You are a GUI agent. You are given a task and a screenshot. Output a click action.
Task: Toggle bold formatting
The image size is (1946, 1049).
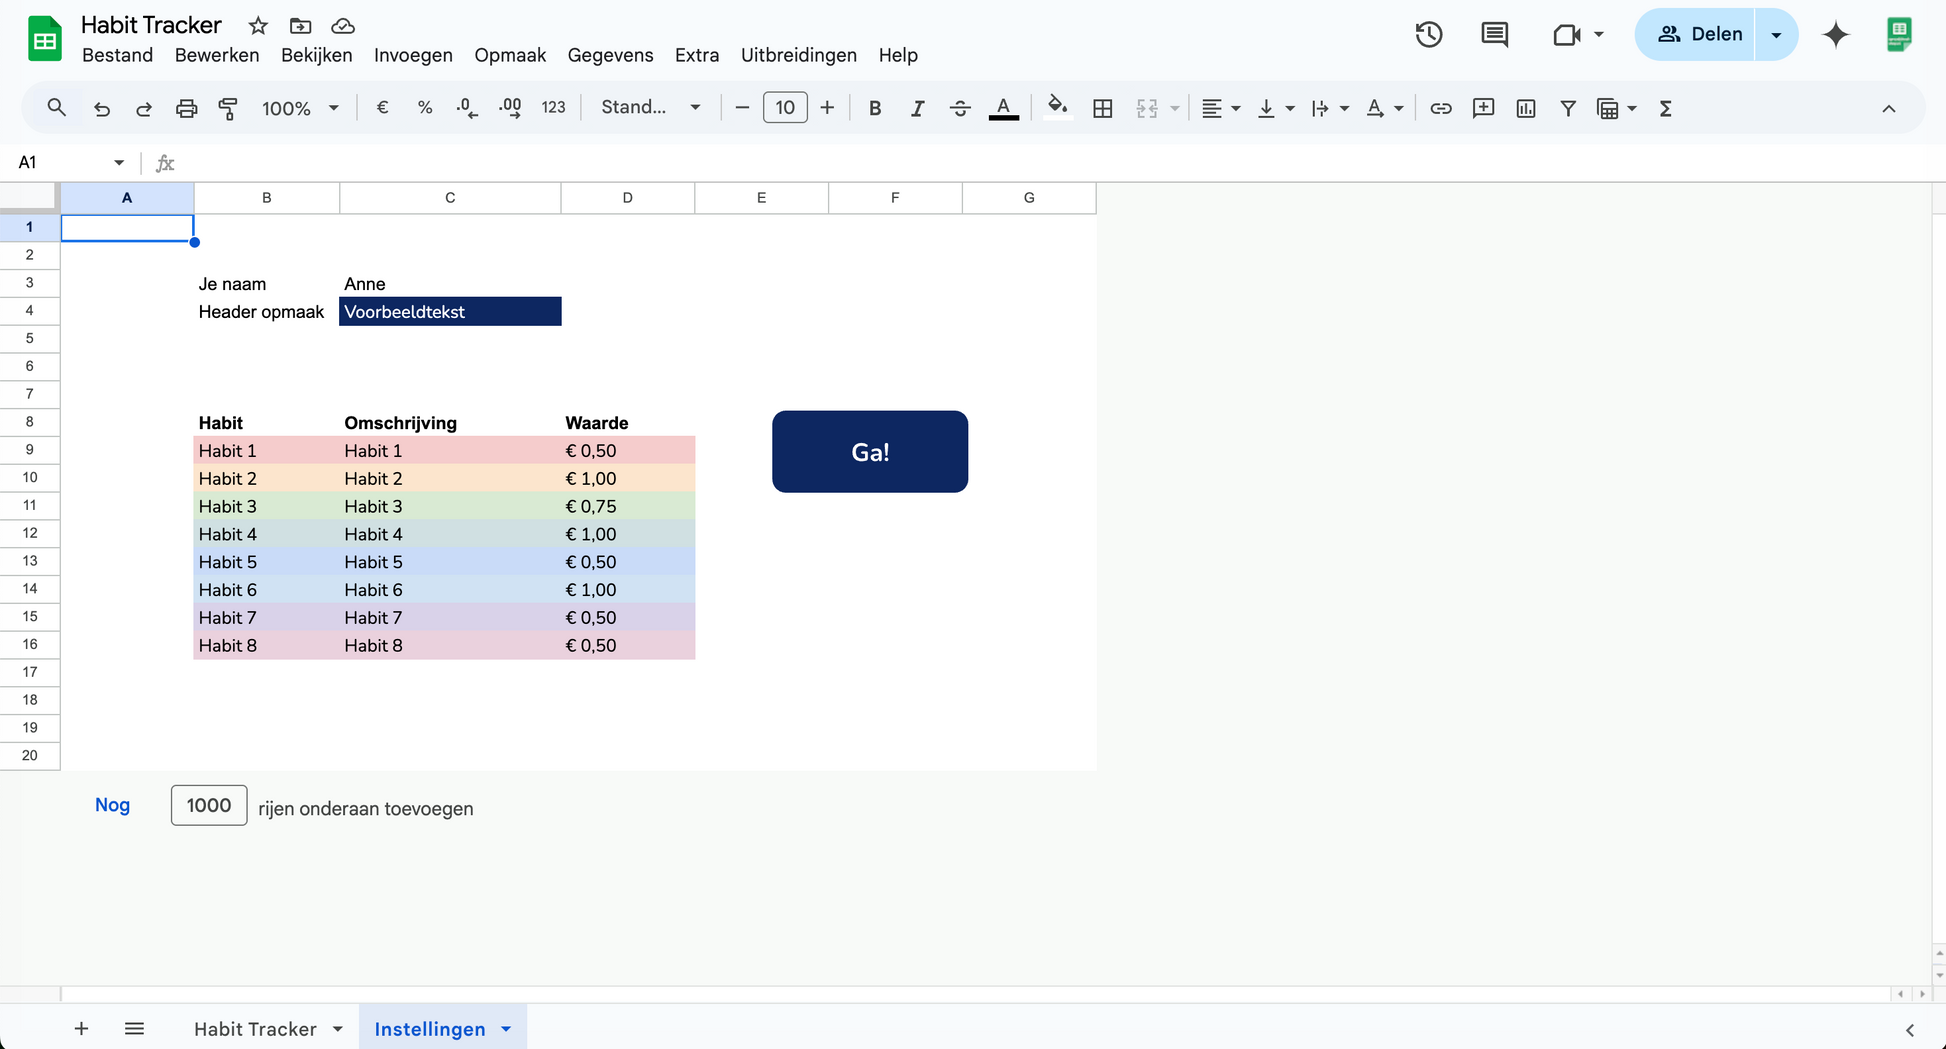click(874, 108)
